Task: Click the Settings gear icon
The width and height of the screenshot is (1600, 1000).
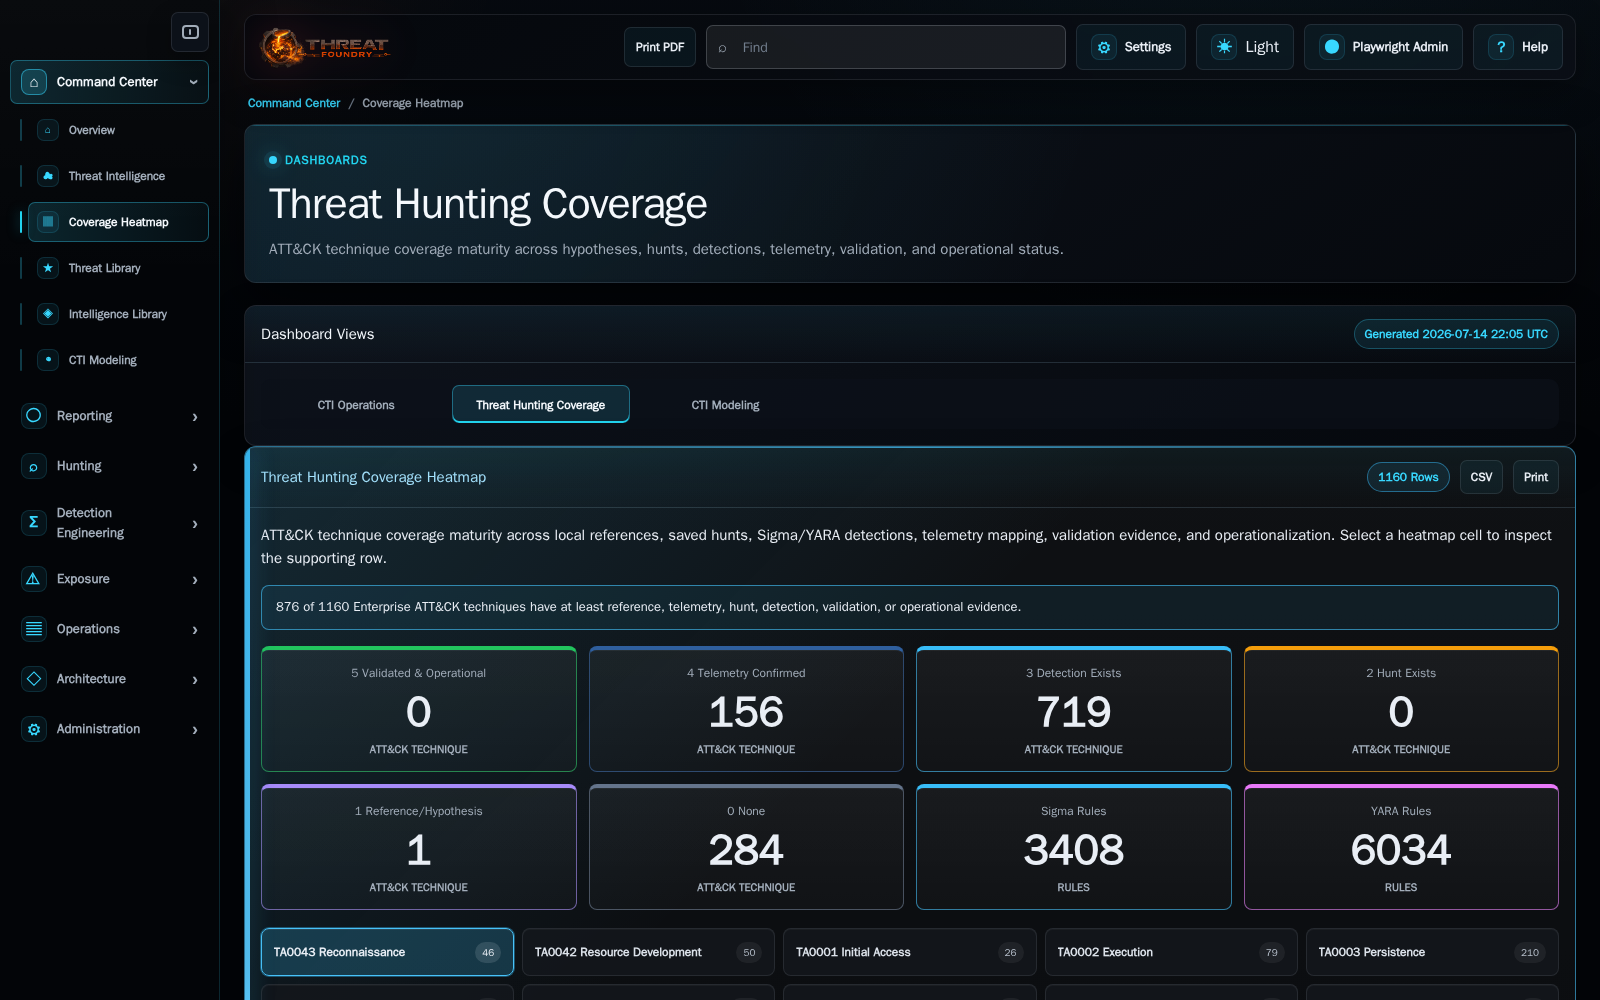Action: [x=1104, y=47]
